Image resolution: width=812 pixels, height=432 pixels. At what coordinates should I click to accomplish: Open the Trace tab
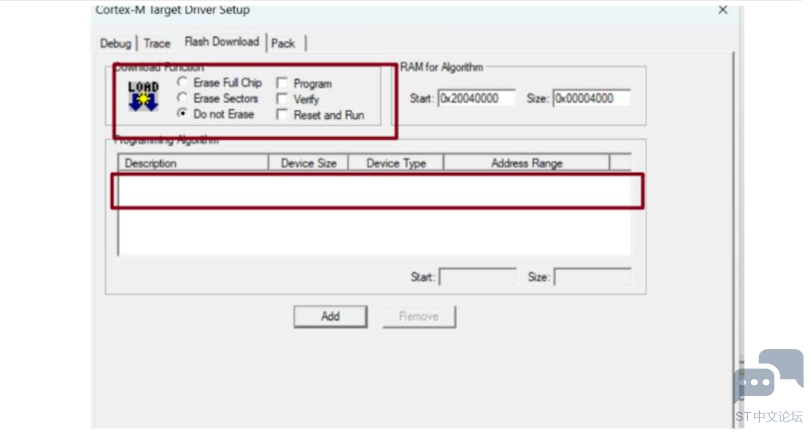(157, 44)
